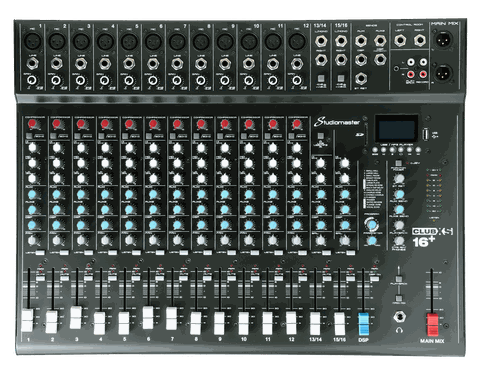Click the red compressor knob on channel 1

click(x=32, y=124)
